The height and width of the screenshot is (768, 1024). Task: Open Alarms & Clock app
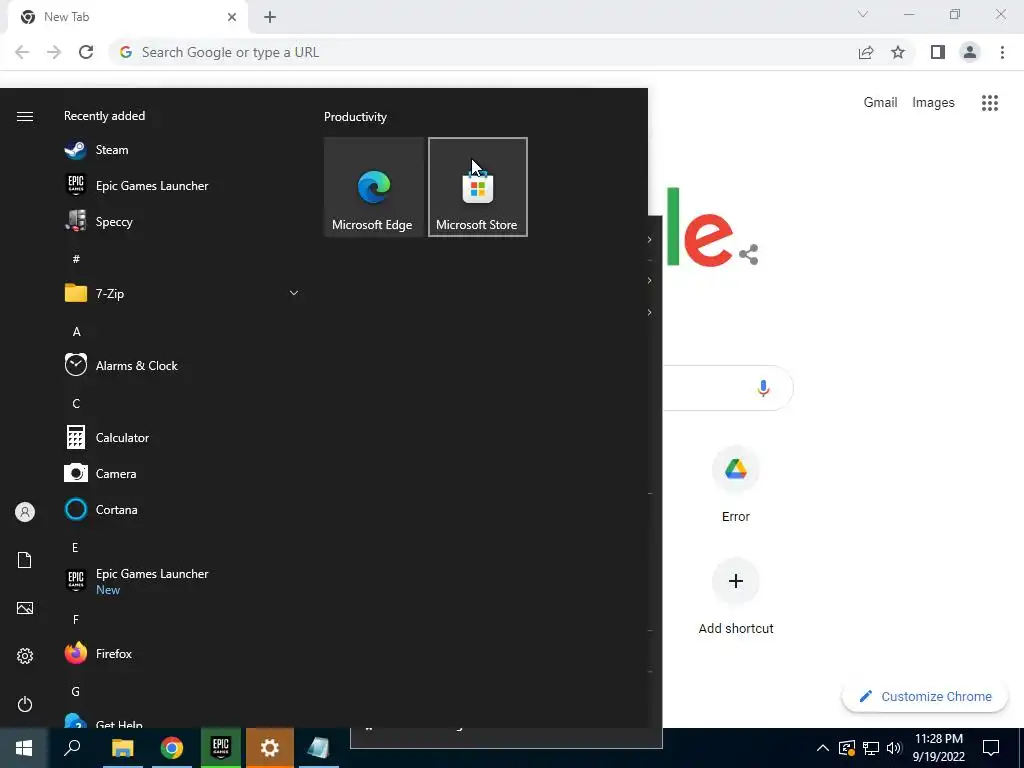click(x=136, y=365)
